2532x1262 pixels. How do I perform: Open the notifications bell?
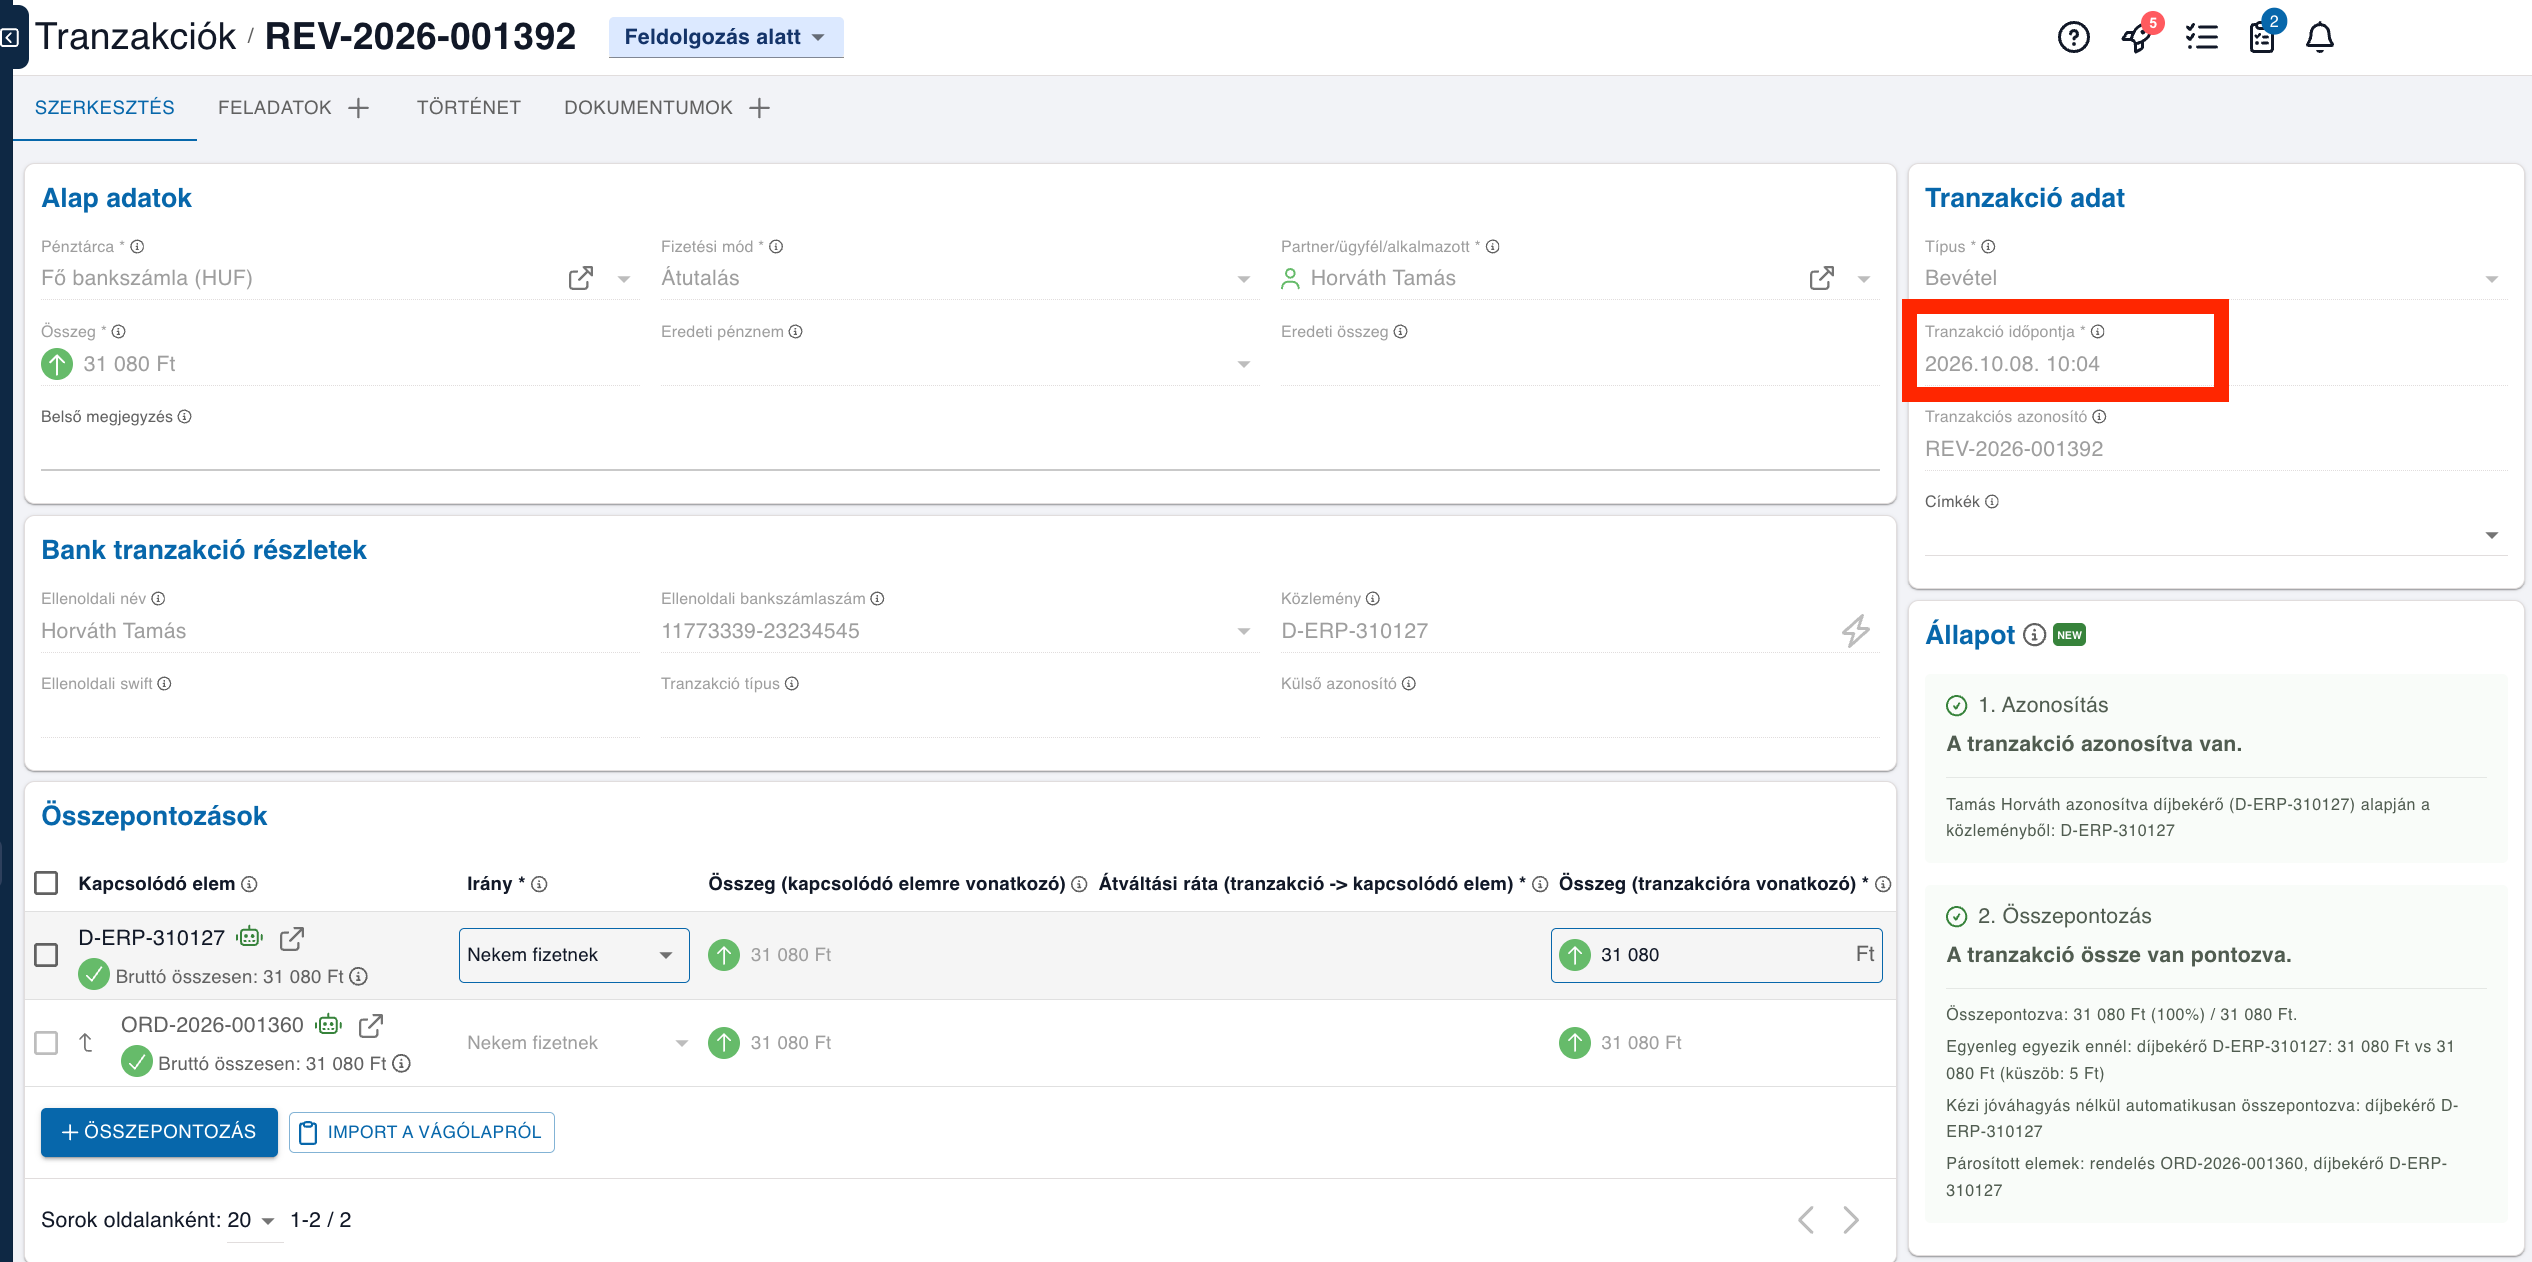pos(2320,37)
